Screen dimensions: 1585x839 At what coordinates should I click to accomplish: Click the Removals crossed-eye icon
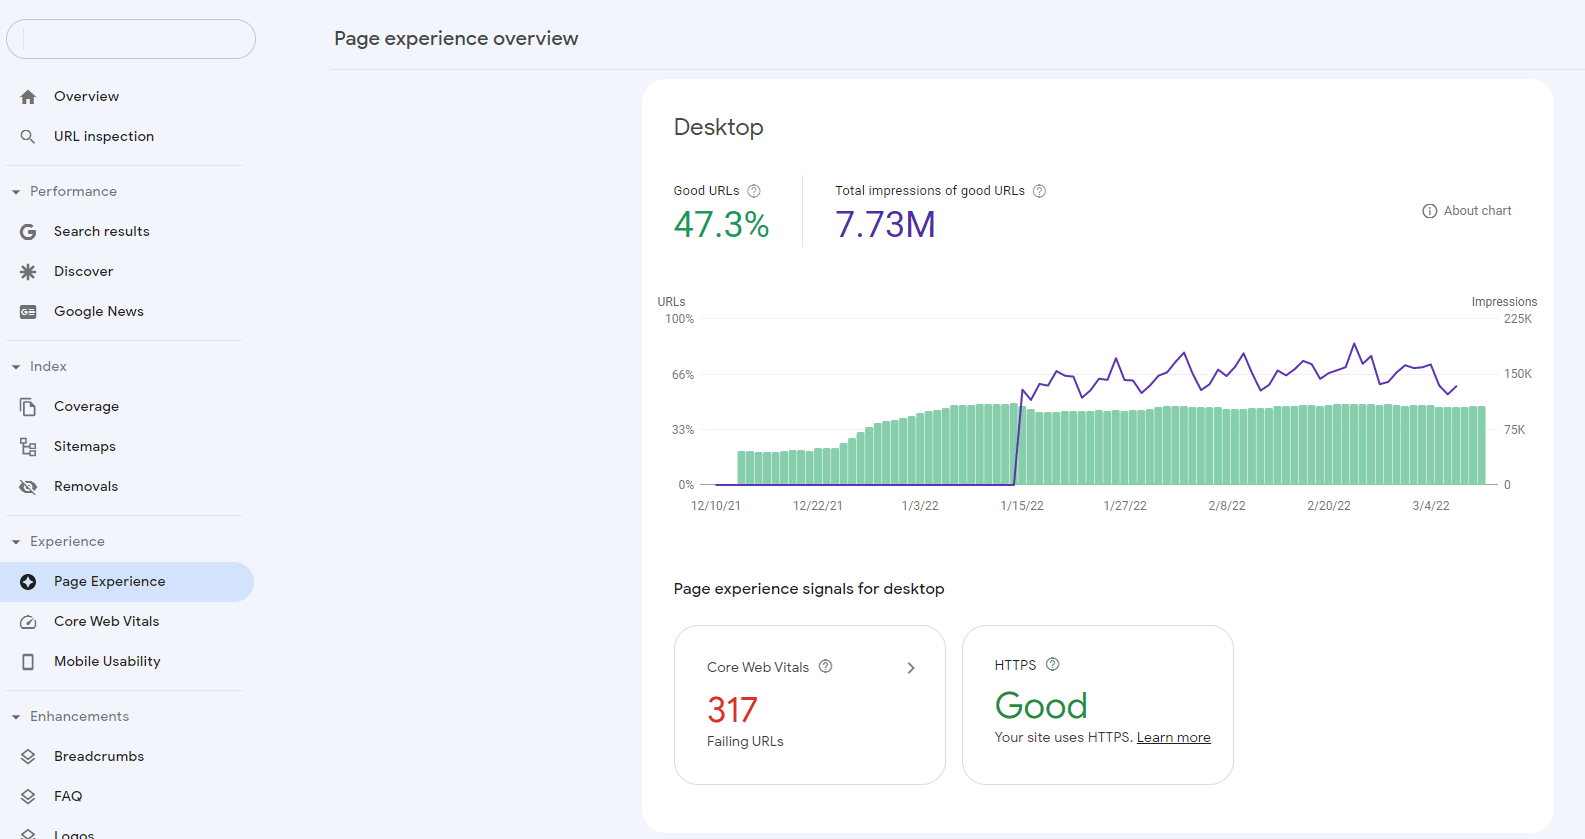click(x=28, y=487)
